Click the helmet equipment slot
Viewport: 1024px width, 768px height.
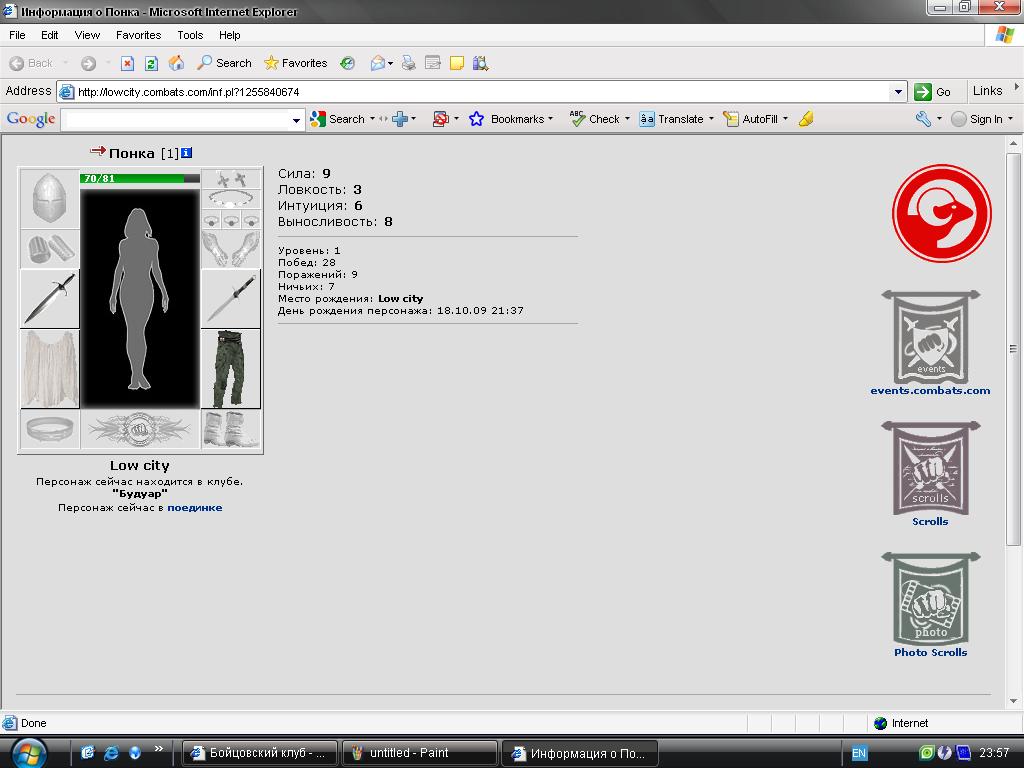click(x=50, y=199)
